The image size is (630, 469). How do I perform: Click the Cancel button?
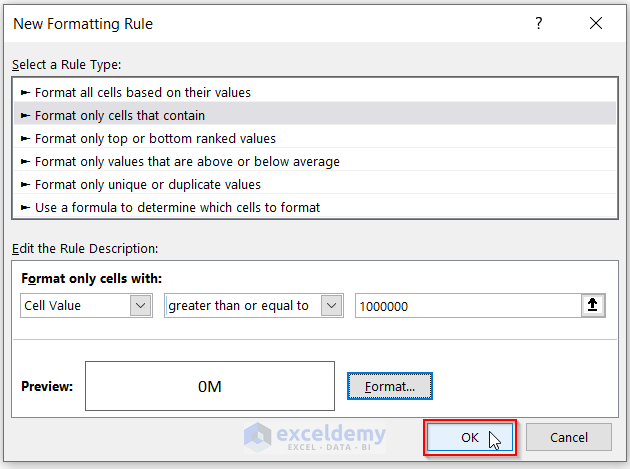pos(569,437)
